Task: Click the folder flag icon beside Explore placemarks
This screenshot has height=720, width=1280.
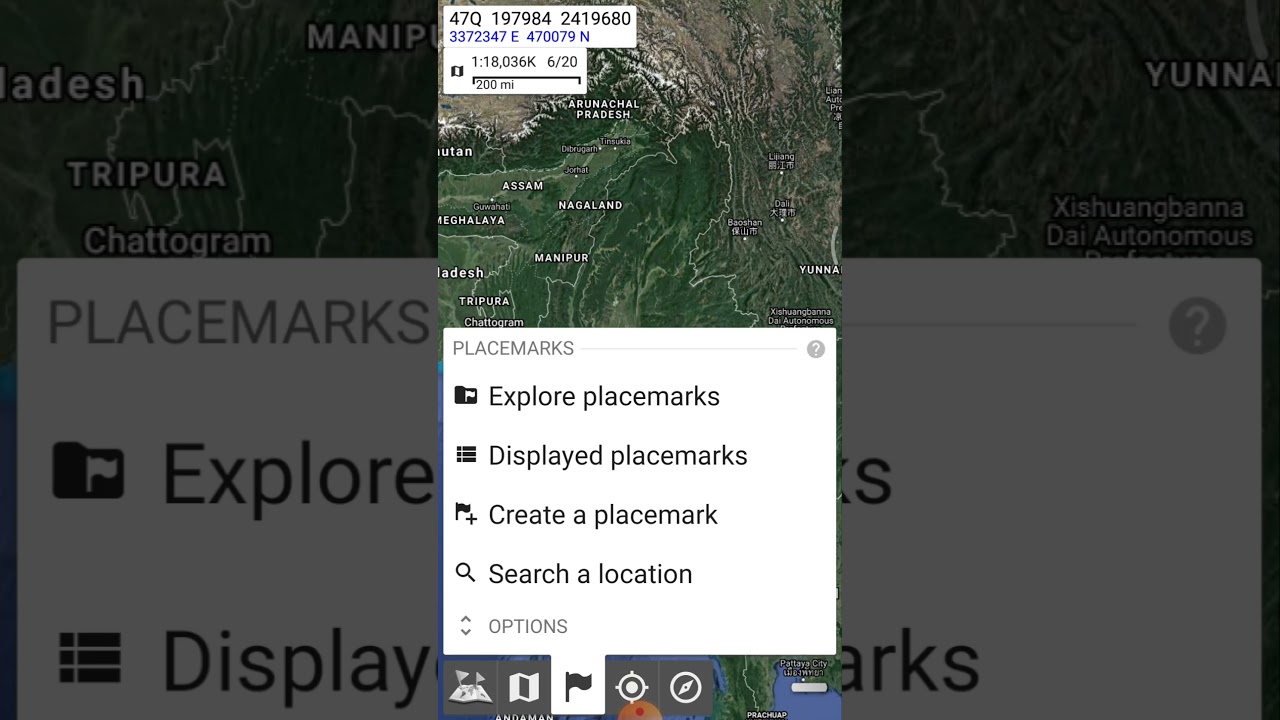Action: tap(466, 395)
